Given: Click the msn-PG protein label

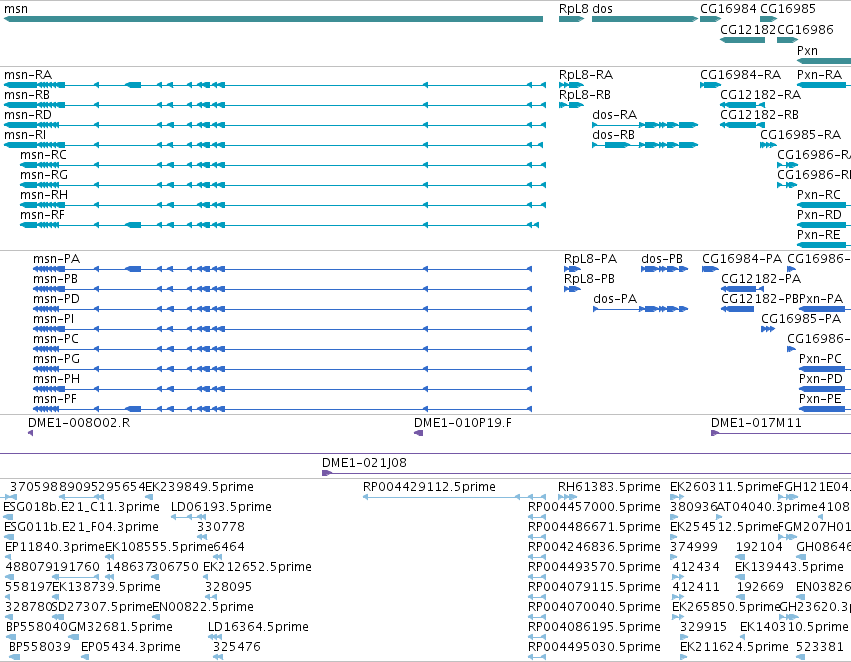Looking at the screenshot, I should 56,360.
